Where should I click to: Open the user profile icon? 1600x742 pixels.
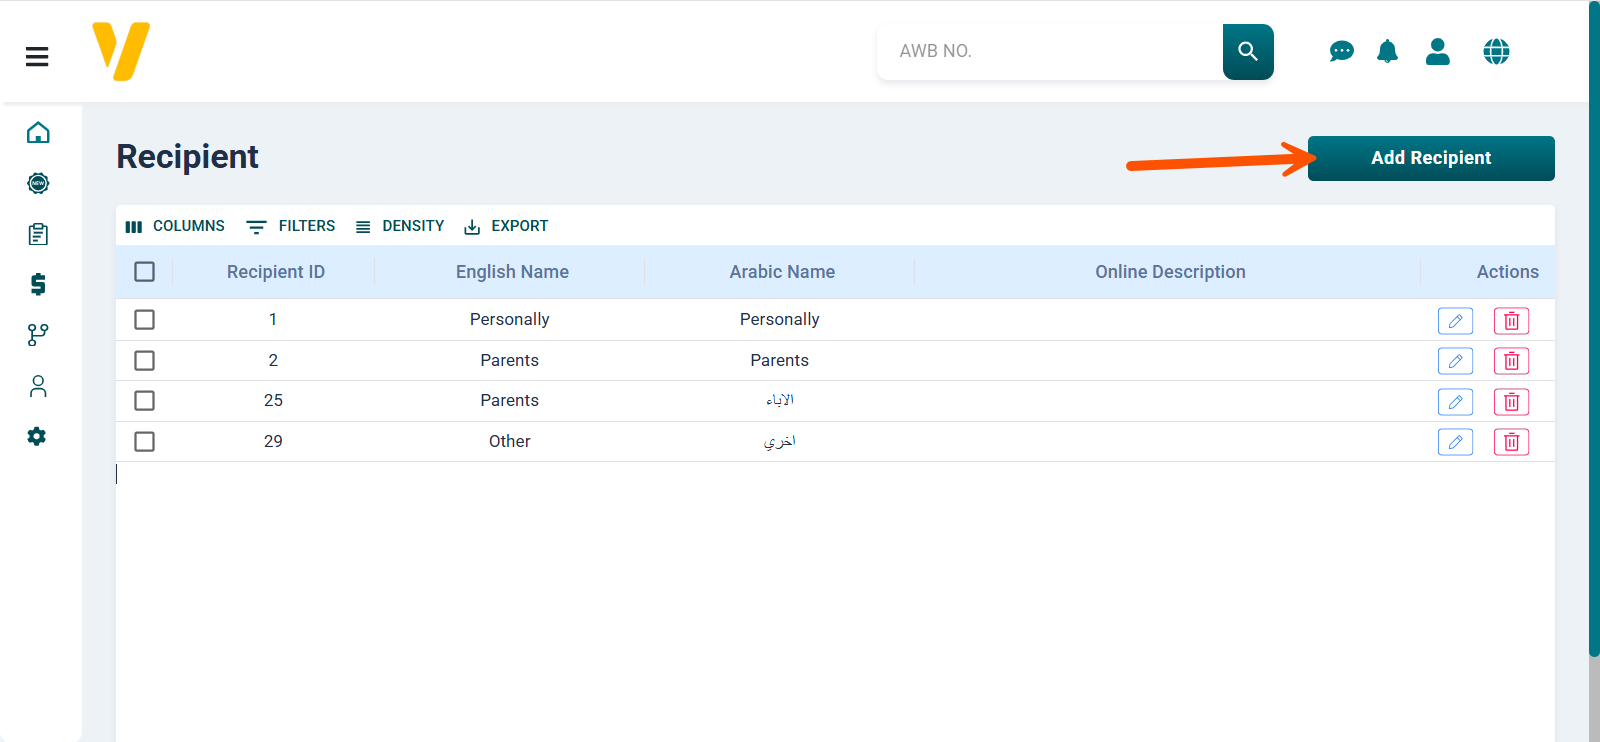click(x=1438, y=51)
